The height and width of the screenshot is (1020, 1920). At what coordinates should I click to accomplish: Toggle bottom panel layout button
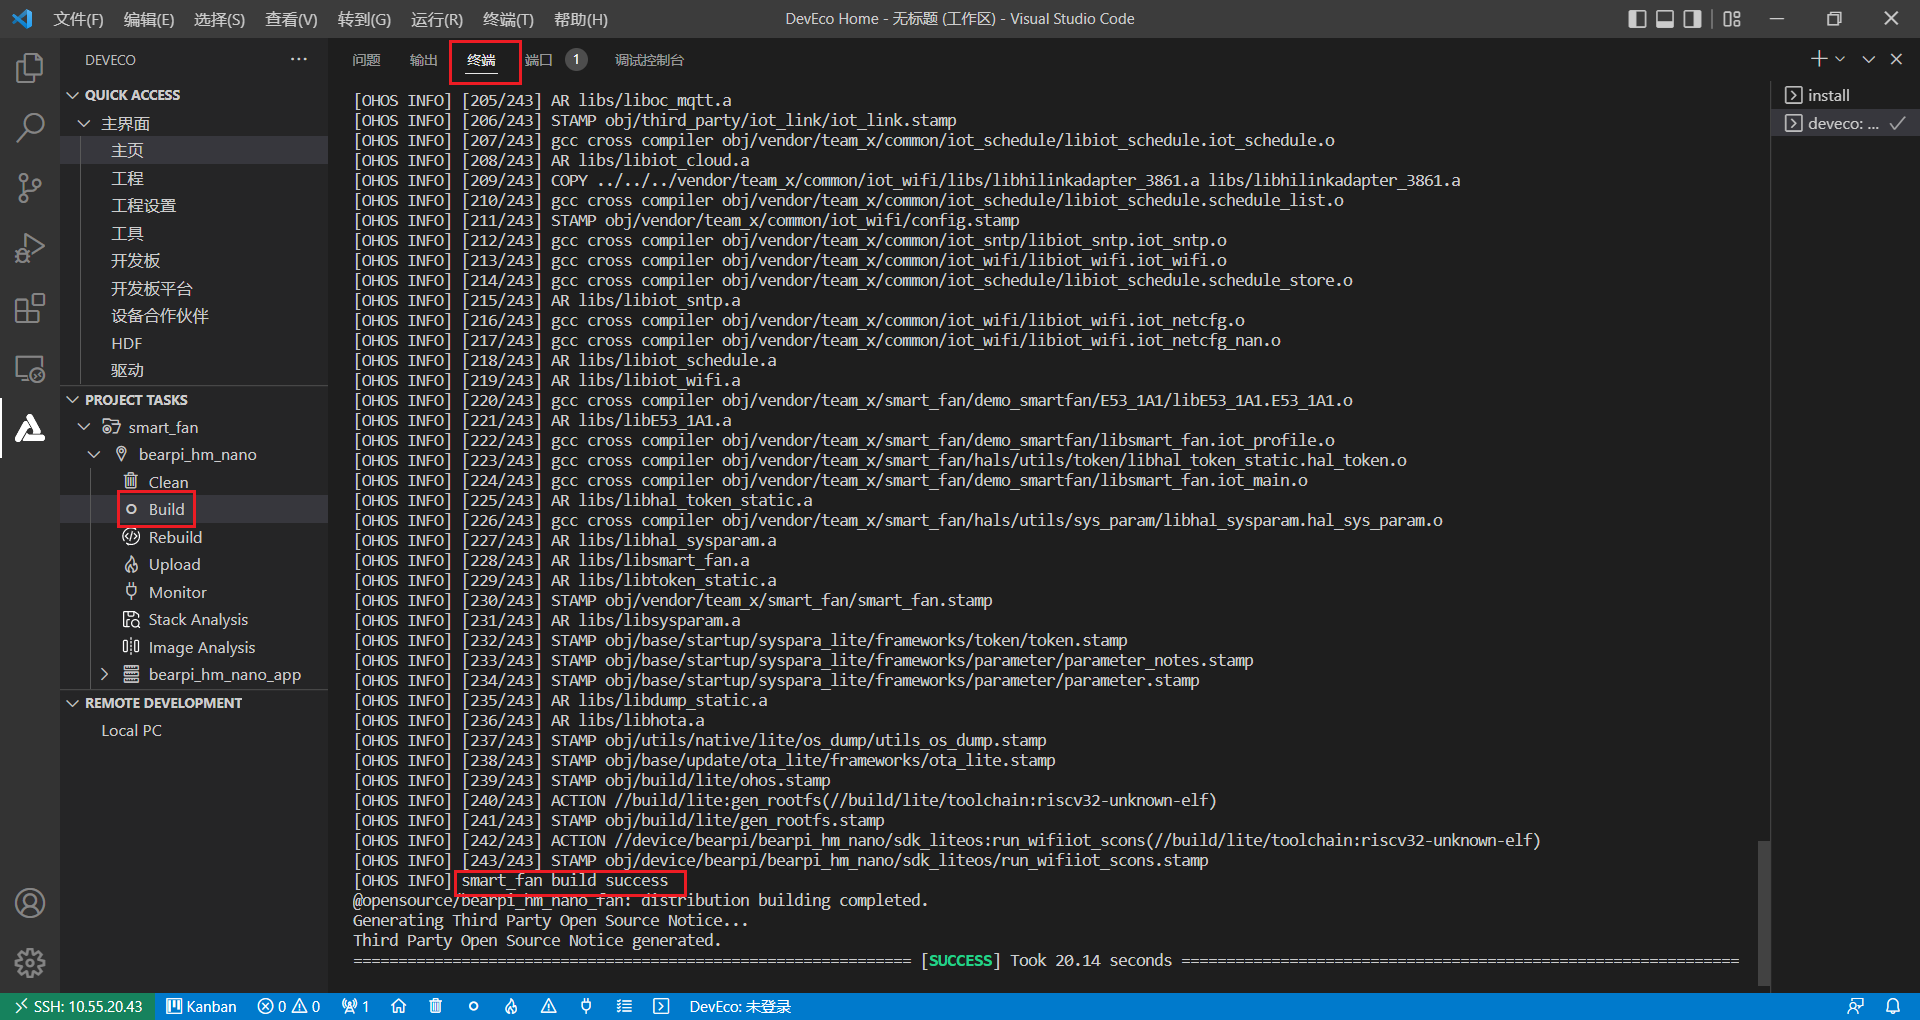point(1665,19)
